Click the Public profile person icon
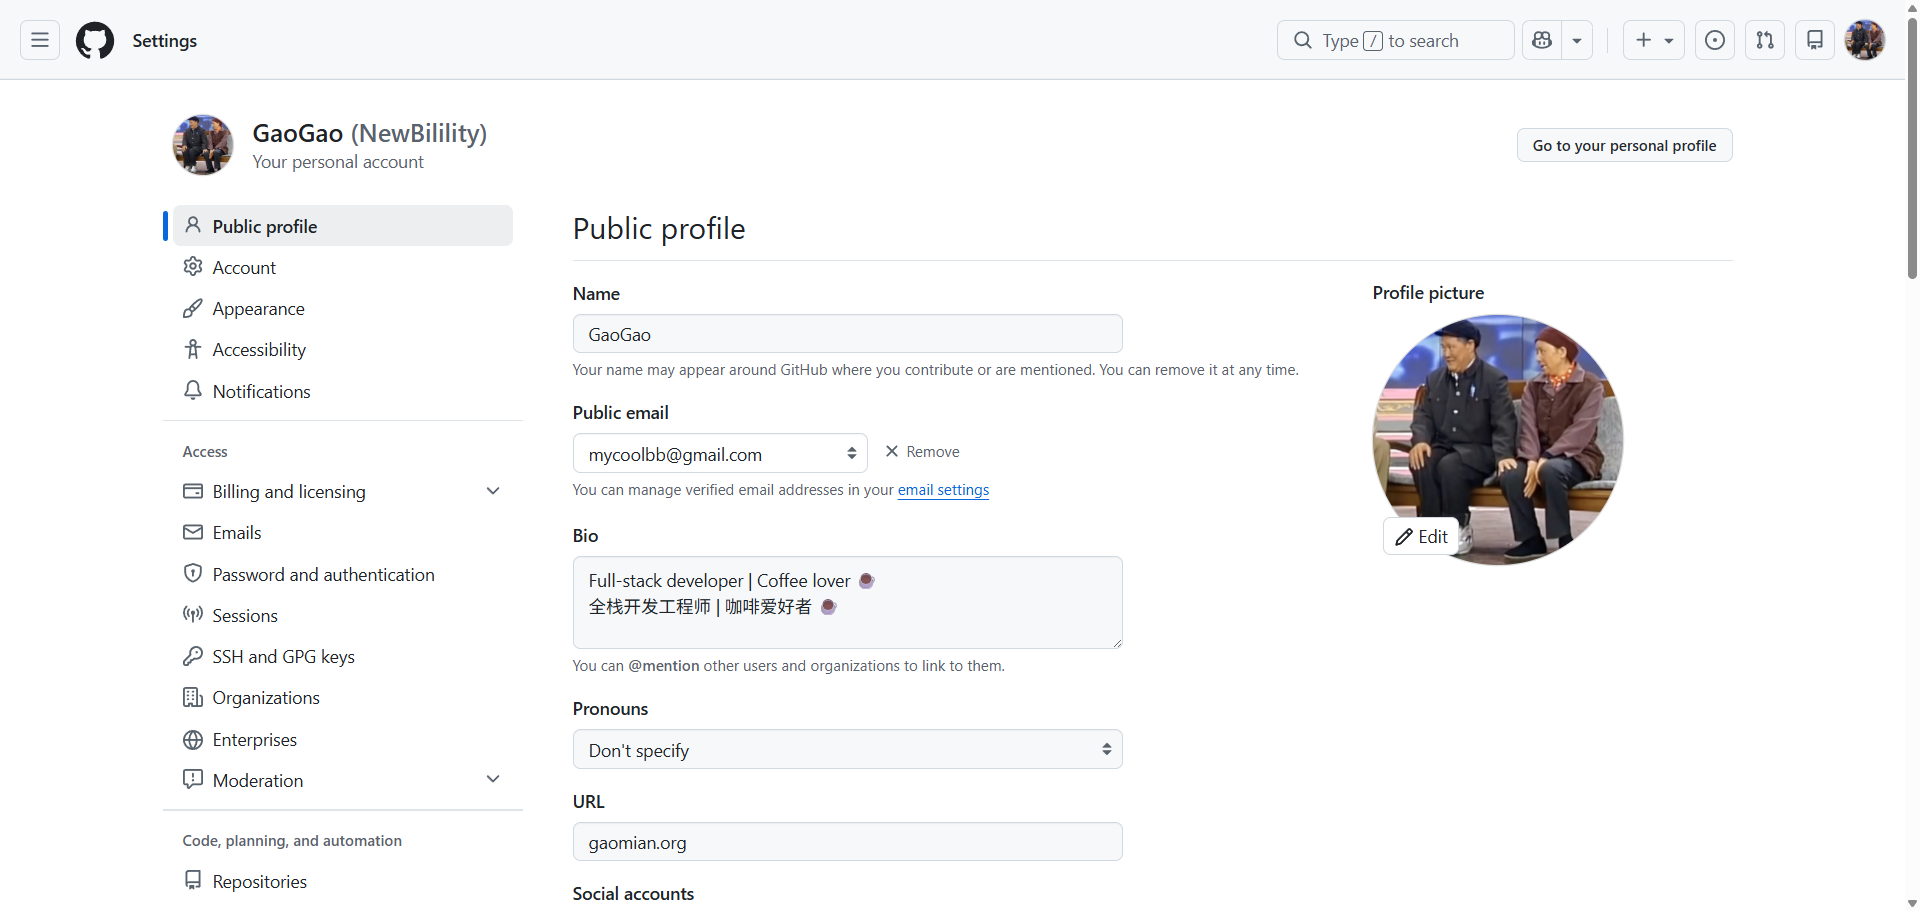 193,225
